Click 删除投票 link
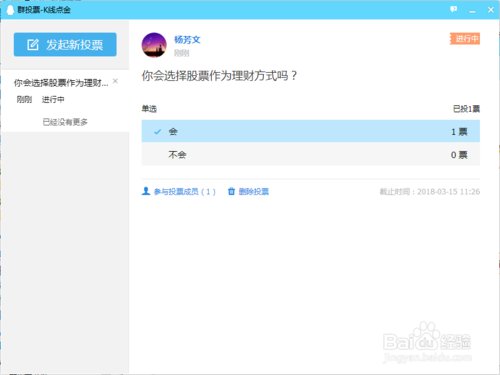This screenshot has height=375, width=500. 254,191
